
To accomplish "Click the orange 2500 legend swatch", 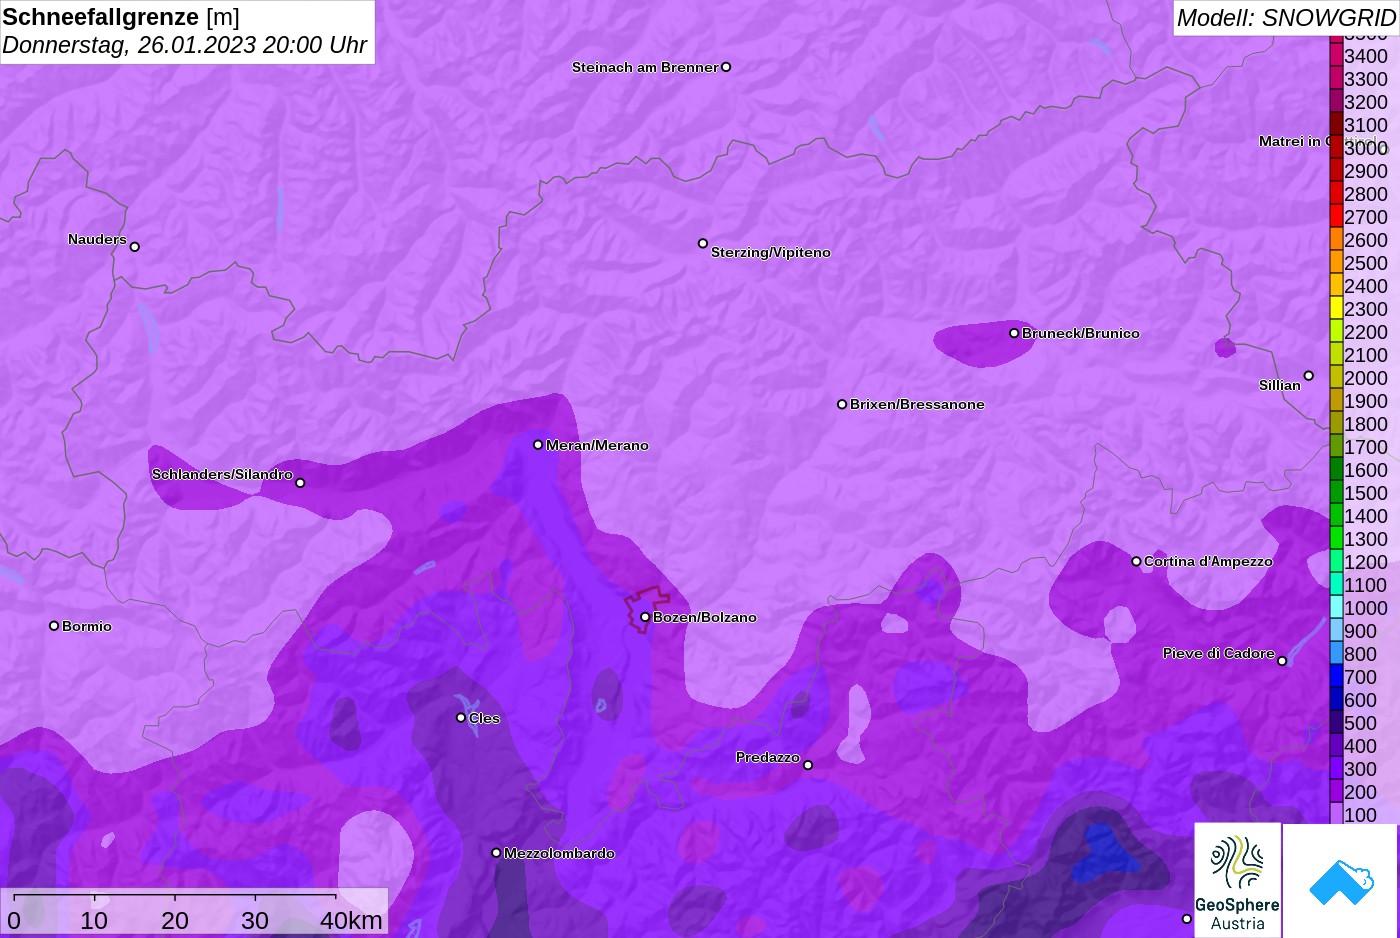I will point(1336,263).
